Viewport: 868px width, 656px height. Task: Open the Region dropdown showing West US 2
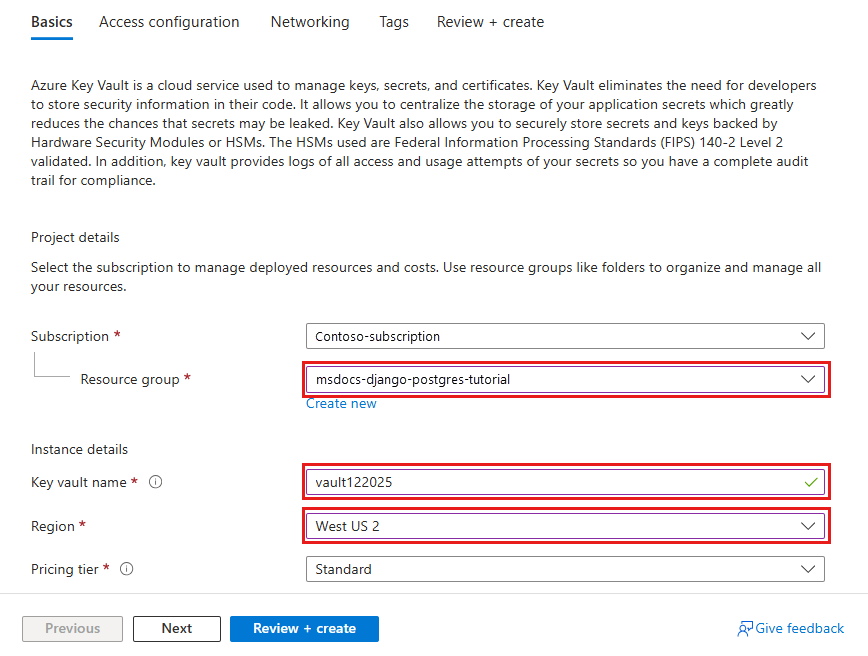pos(565,526)
